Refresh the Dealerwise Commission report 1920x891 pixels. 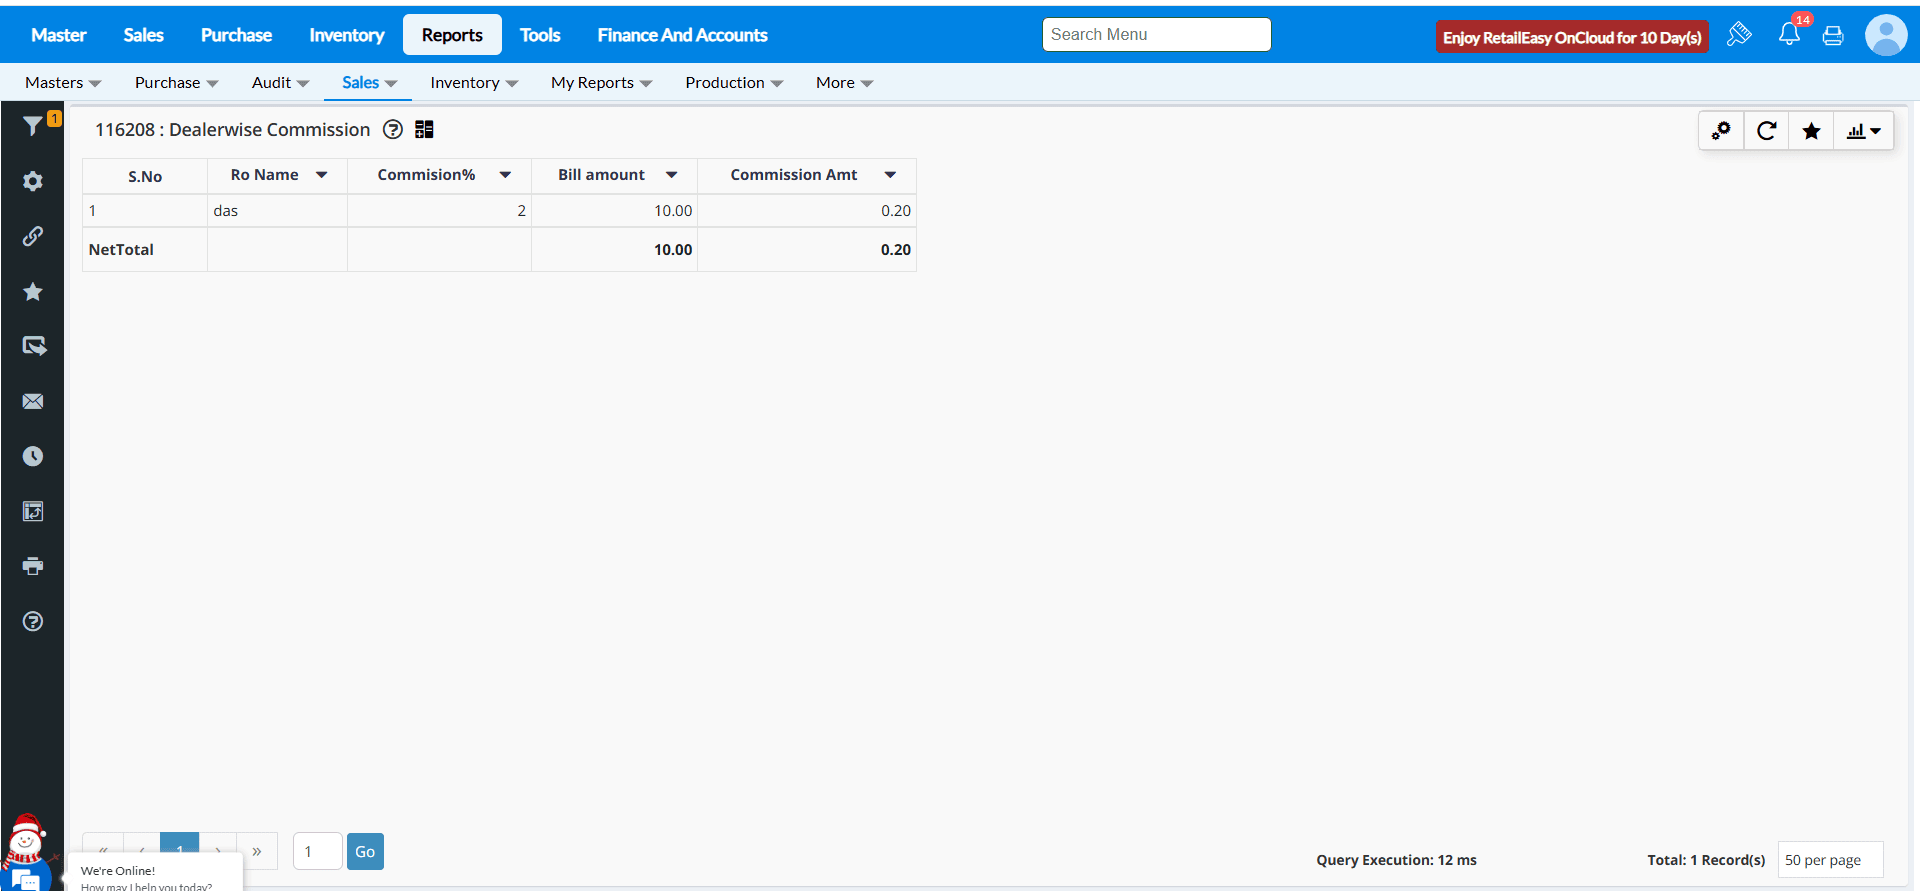1766,131
